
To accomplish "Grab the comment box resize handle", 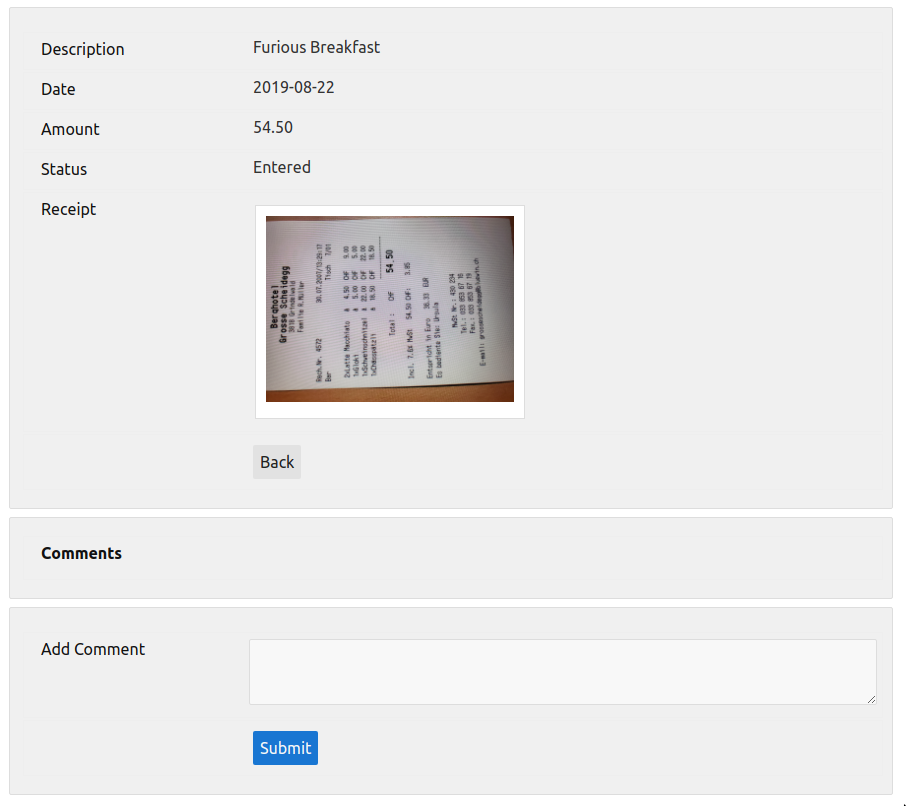I will [871, 699].
